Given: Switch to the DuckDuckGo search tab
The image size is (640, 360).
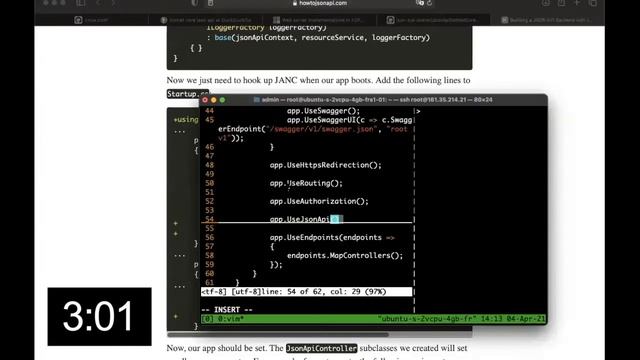Looking at the screenshot, I should (206, 20).
